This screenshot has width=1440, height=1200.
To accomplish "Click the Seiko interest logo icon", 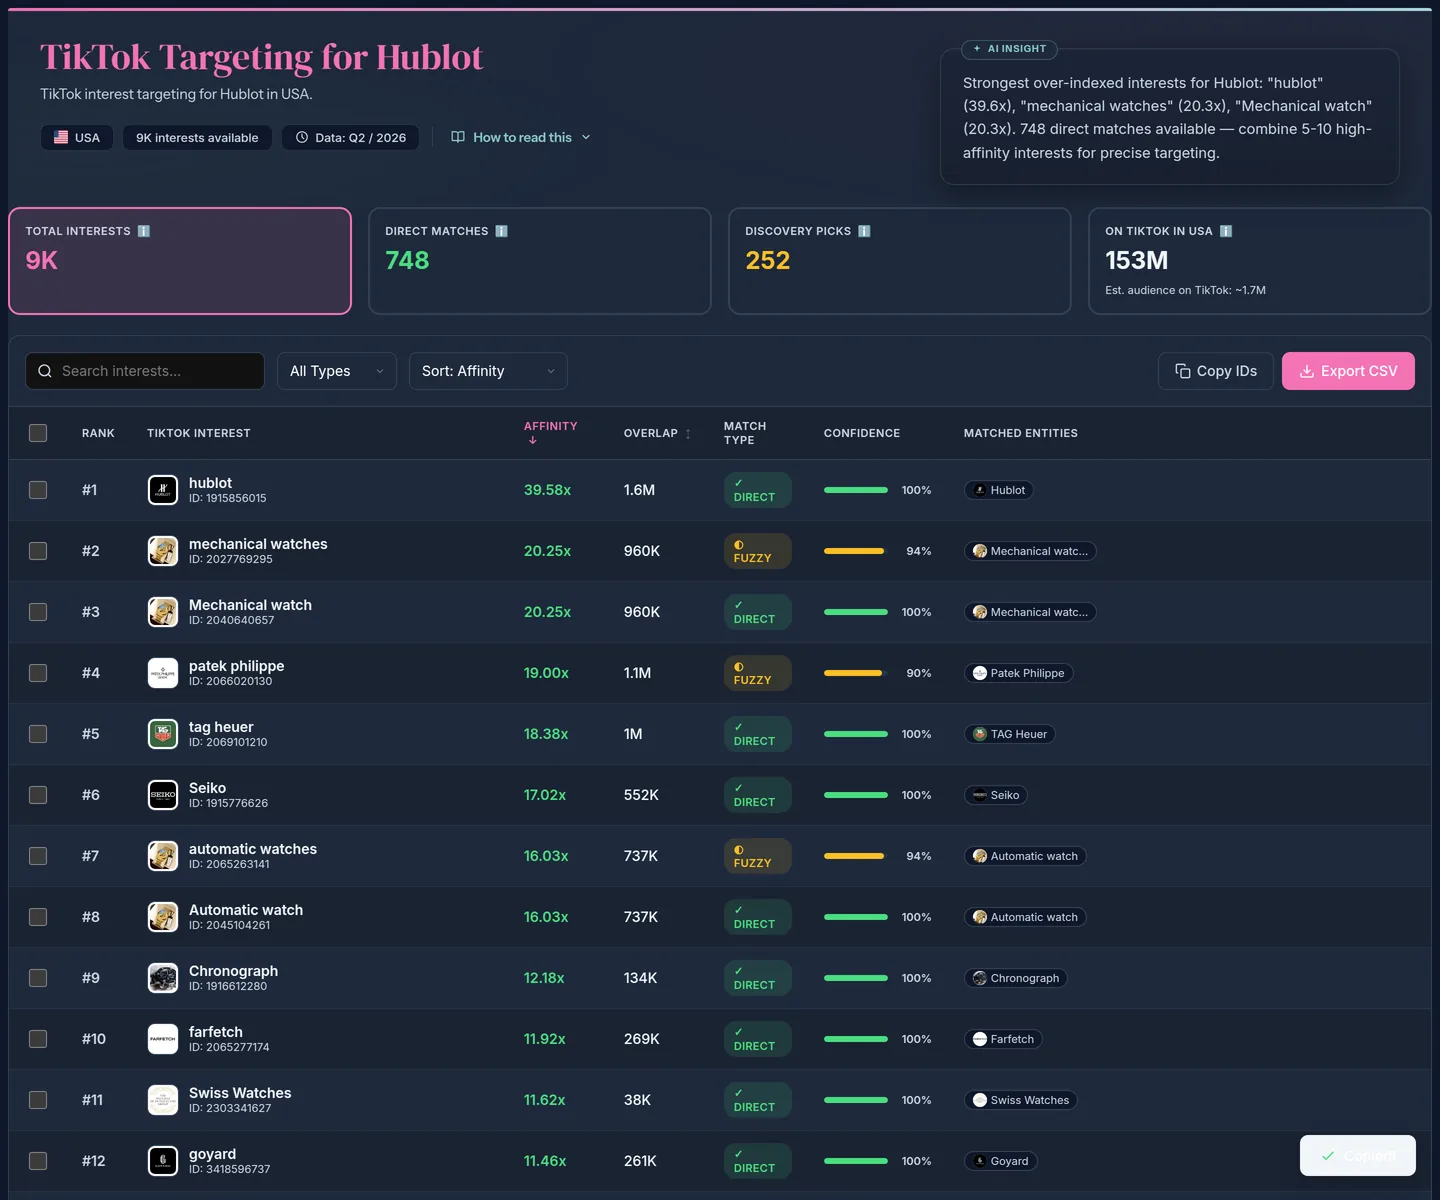I will 163,795.
